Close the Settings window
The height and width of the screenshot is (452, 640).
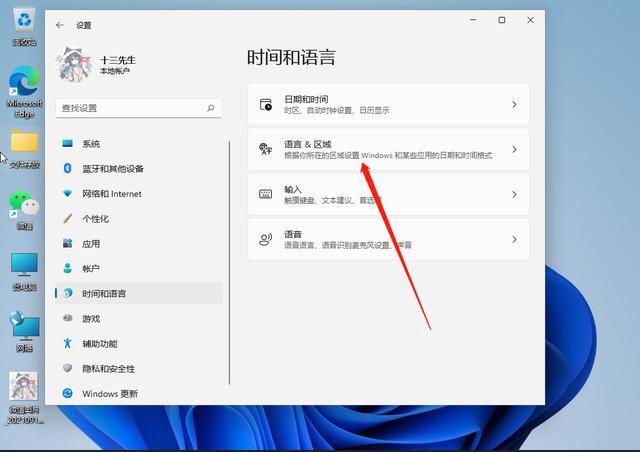(x=530, y=20)
